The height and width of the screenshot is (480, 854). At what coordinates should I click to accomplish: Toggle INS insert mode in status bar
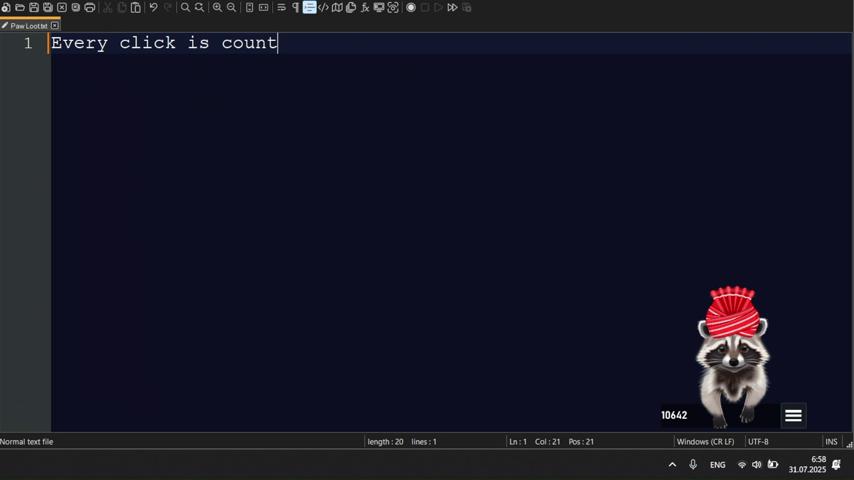831,441
